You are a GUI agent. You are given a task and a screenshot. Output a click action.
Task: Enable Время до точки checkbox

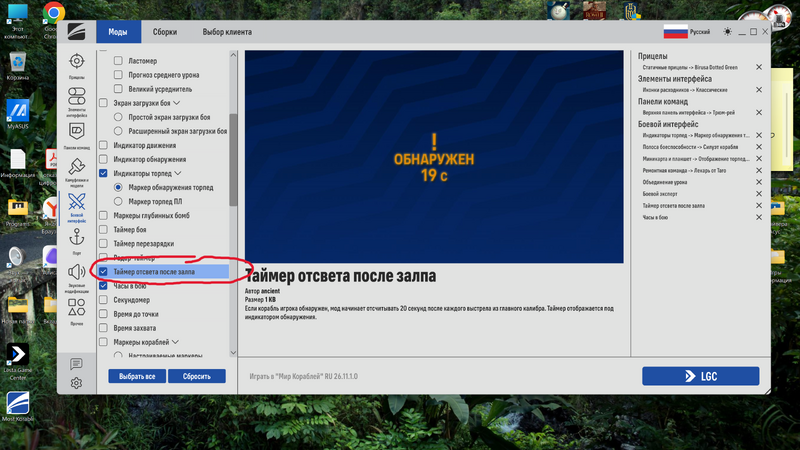[103, 314]
